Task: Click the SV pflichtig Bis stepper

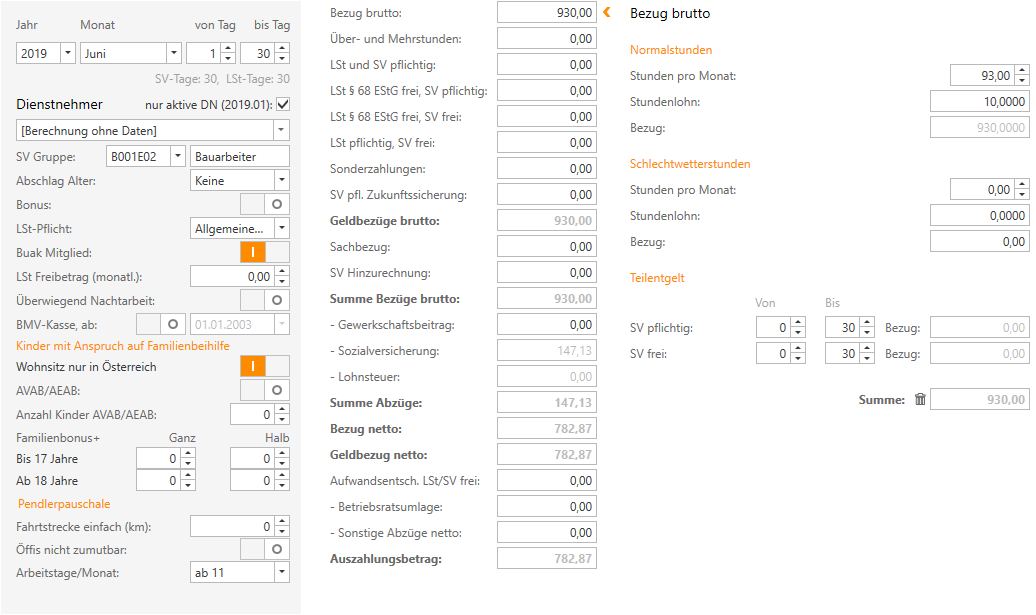Action: [x=867, y=327]
